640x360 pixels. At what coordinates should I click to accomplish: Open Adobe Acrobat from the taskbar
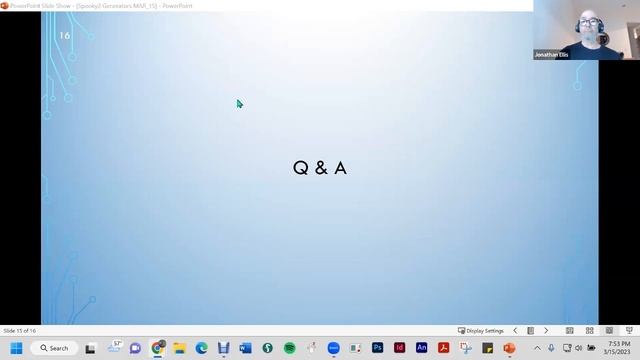444,348
